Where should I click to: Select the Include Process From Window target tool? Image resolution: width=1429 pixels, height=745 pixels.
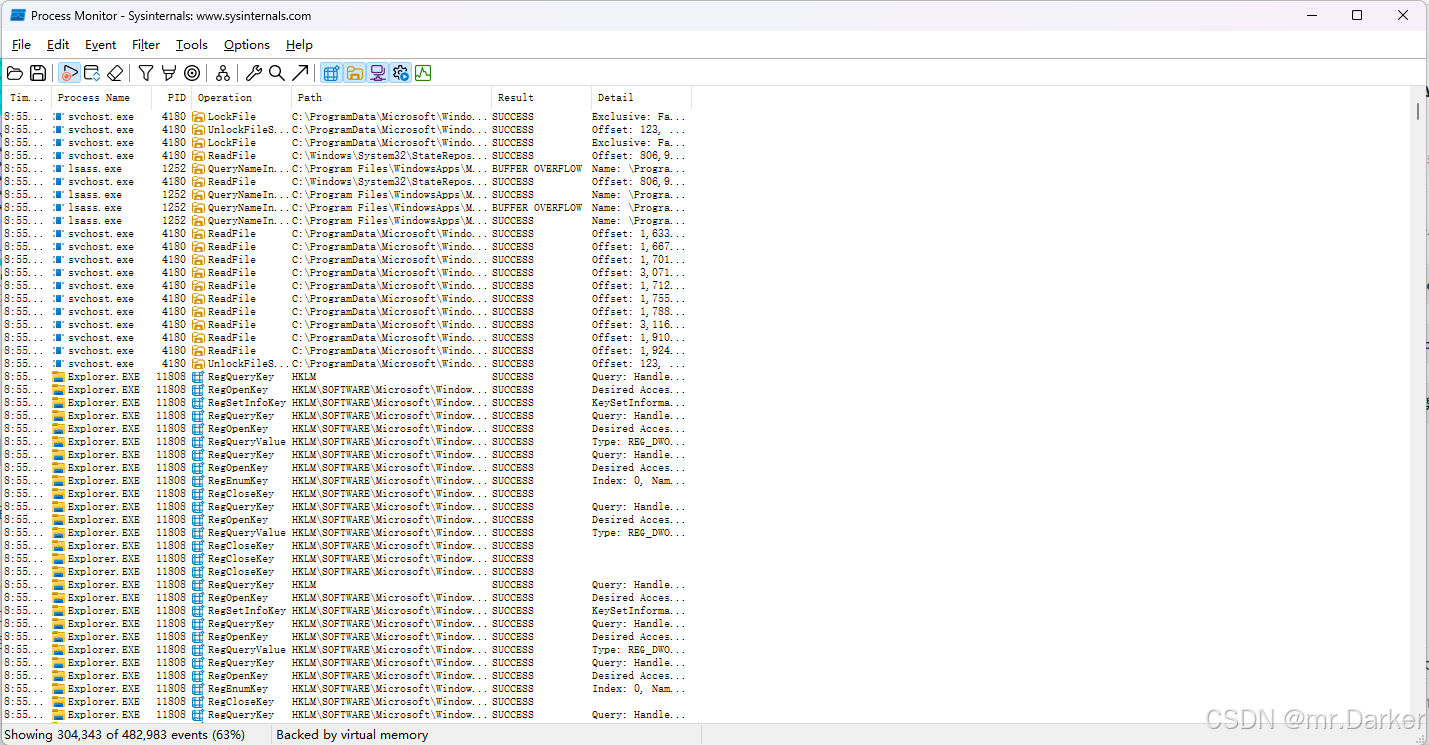click(x=192, y=72)
